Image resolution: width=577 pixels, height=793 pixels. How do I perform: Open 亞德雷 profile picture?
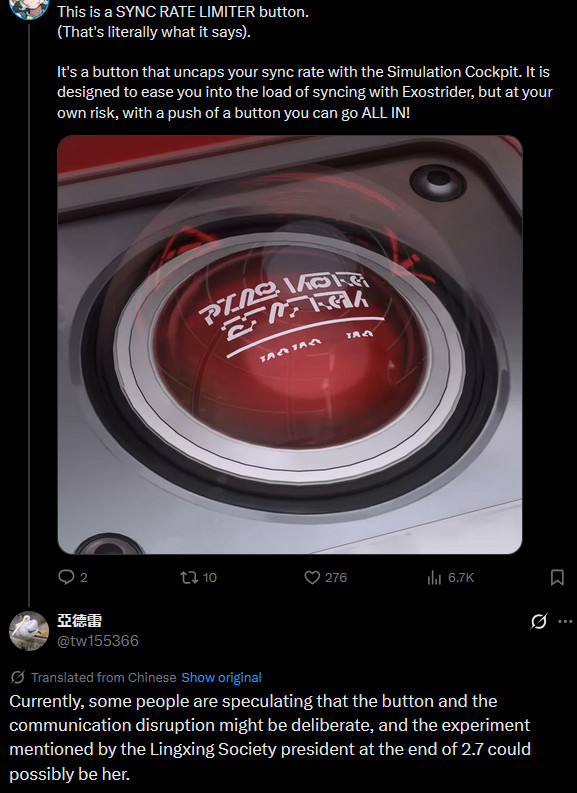(29, 631)
